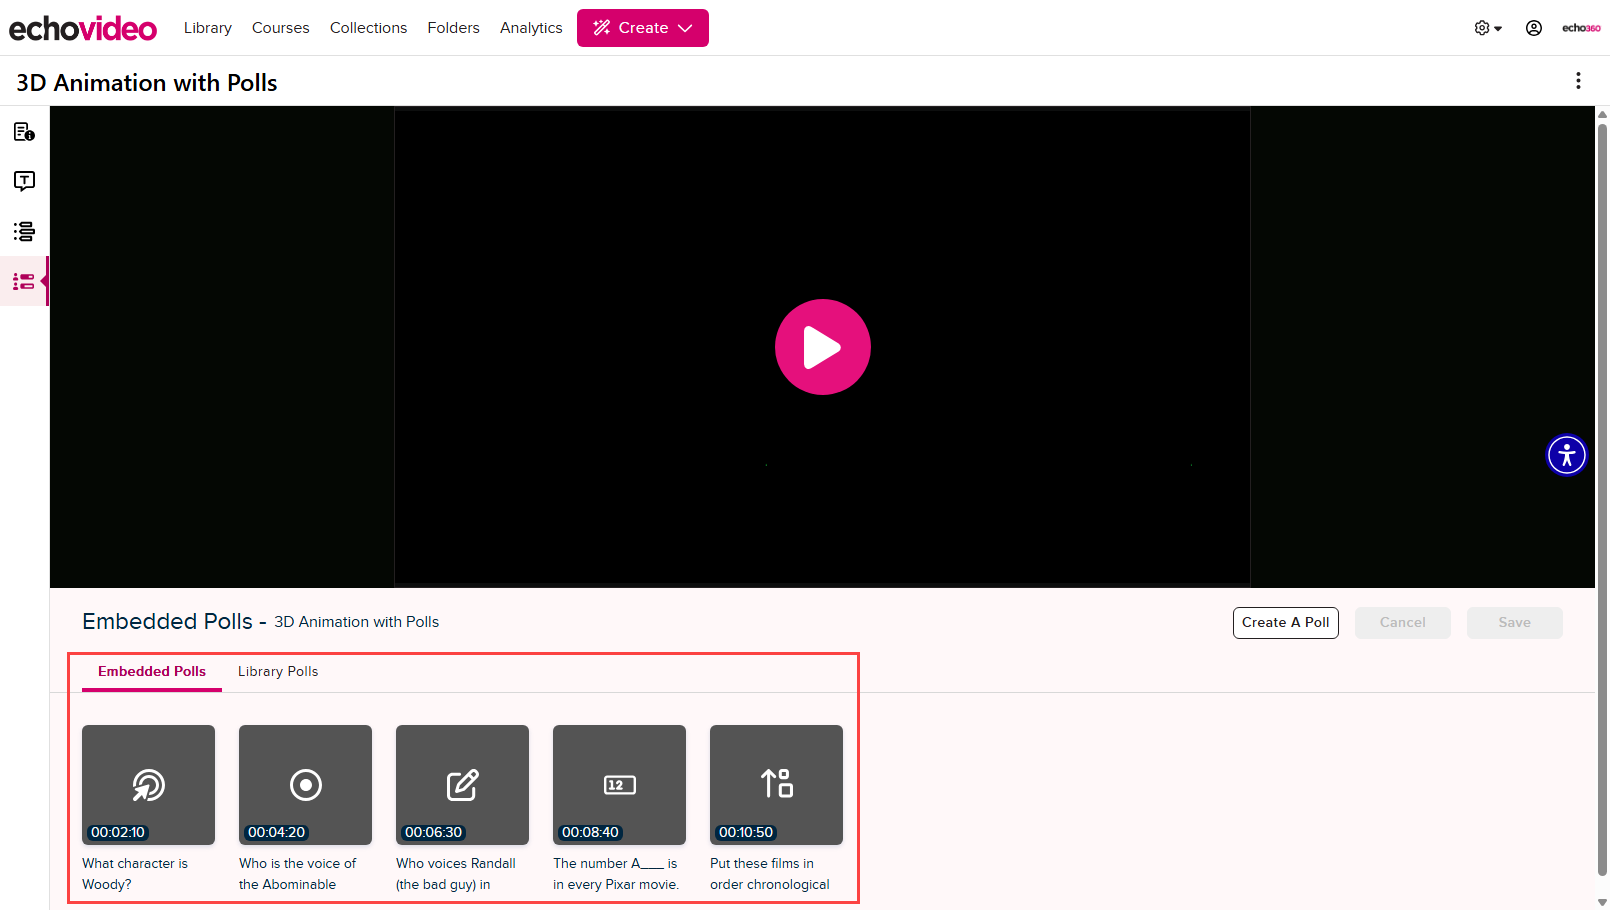Image resolution: width=1610 pixels, height=910 pixels.
Task: Open the poll thumbnail at 00:04:20
Action: (305, 785)
